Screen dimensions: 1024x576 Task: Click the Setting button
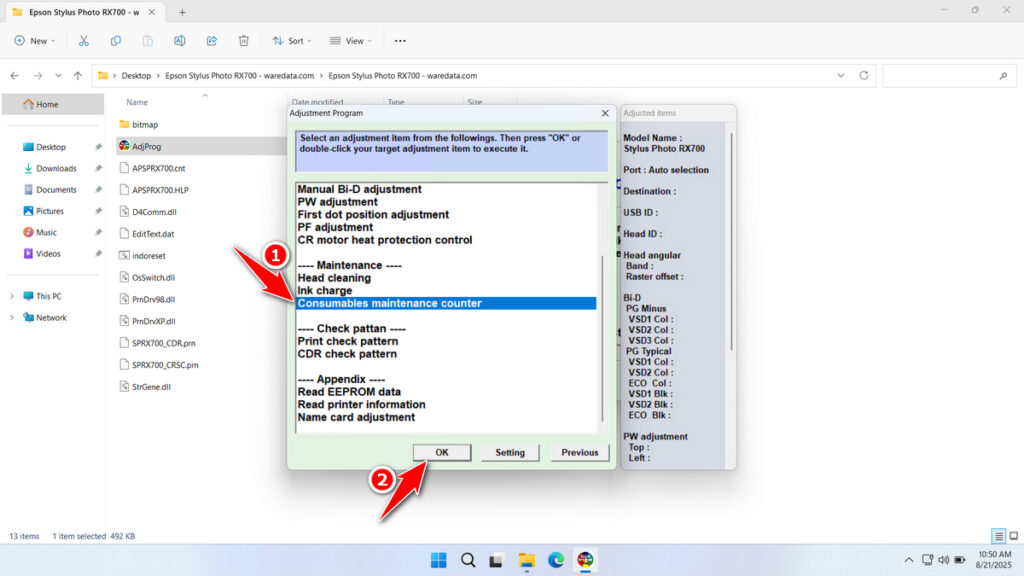(510, 452)
